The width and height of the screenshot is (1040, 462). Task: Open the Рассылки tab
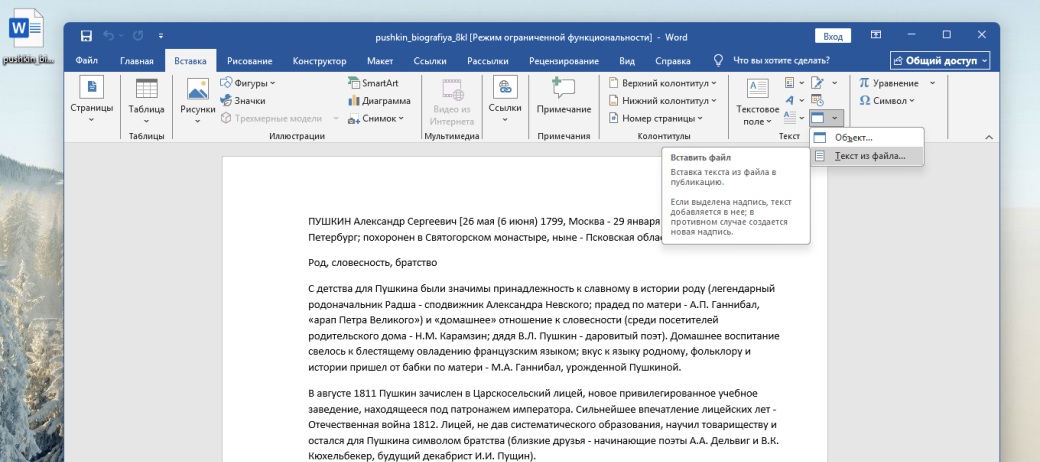tap(488, 61)
